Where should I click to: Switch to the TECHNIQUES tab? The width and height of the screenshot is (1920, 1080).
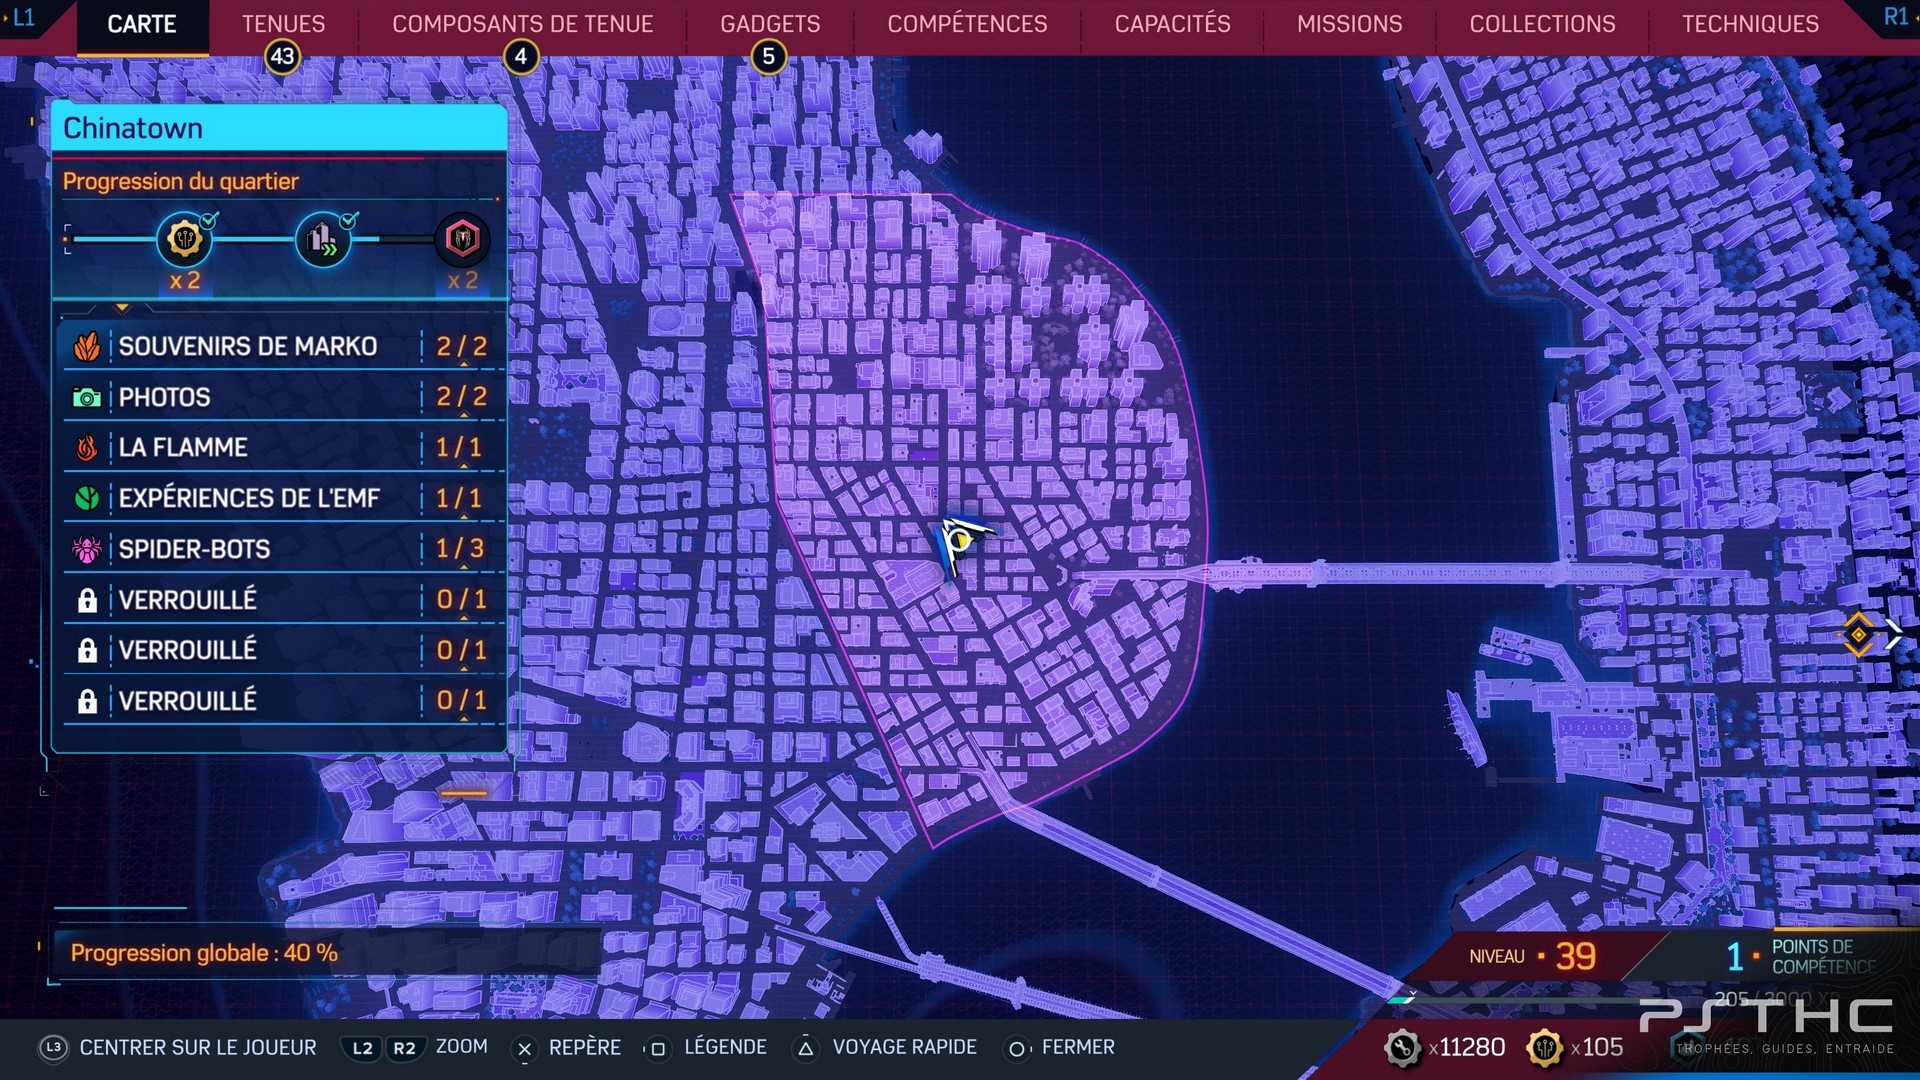pos(1750,24)
